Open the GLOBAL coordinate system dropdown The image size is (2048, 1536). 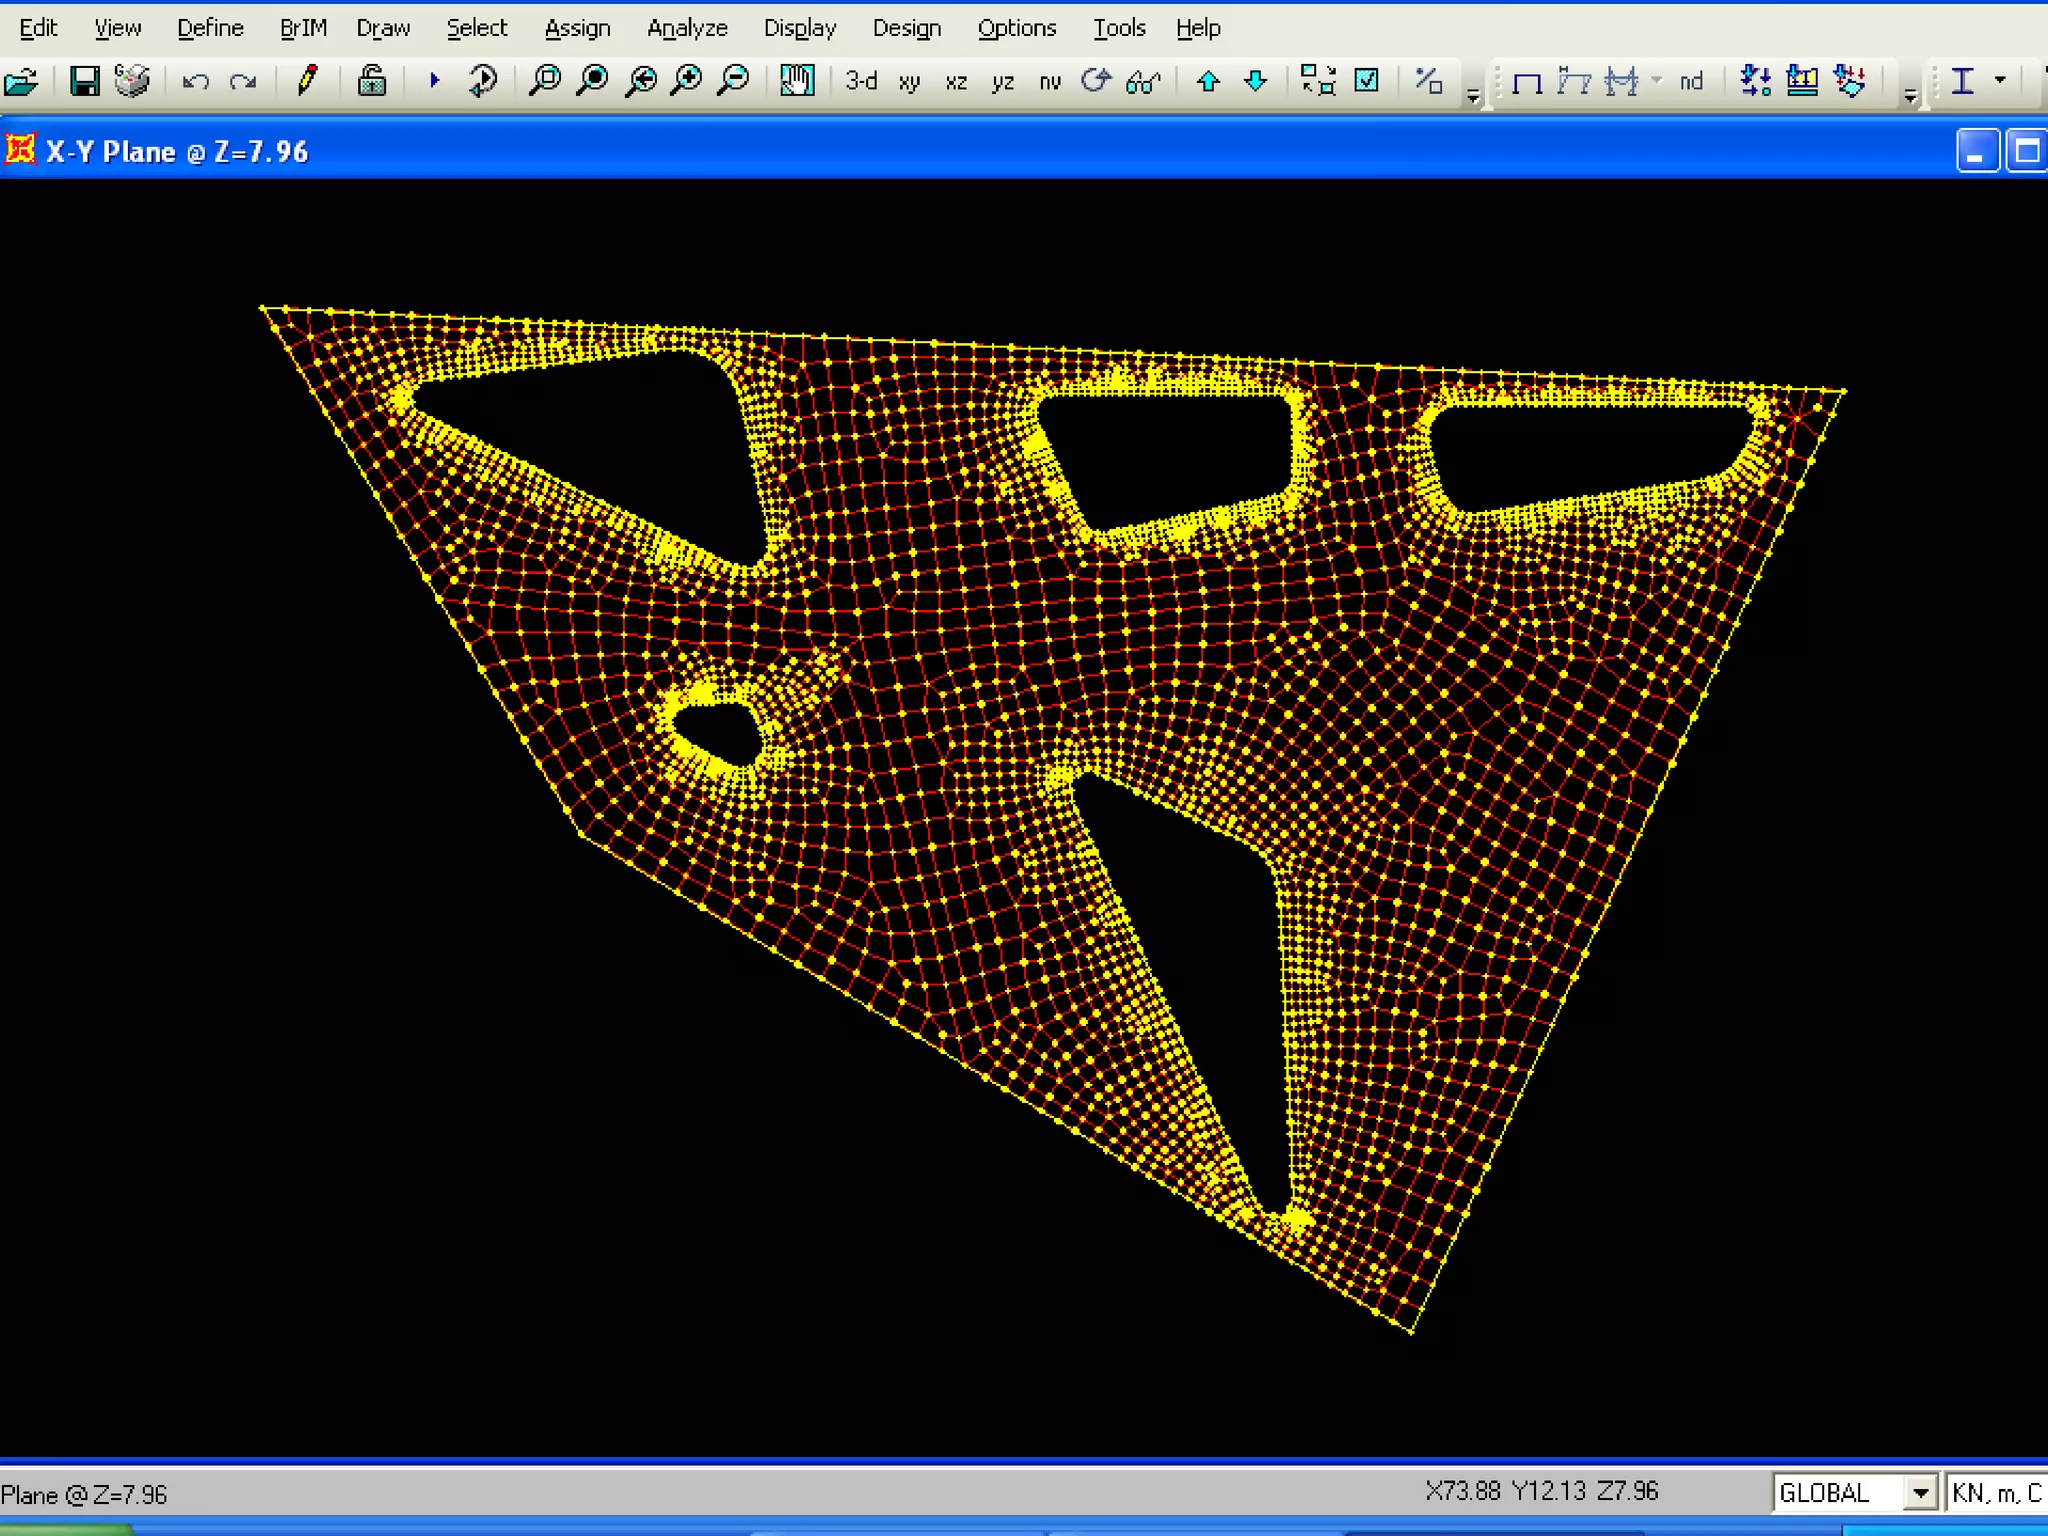tap(1919, 1493)
